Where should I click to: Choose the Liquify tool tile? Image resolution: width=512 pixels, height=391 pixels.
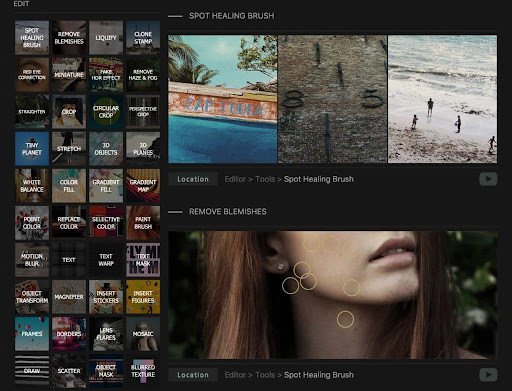pyautogui.click(x=106, y=38)
